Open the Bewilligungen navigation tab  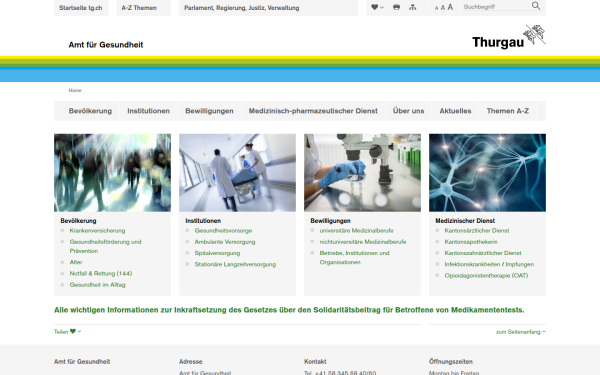tap(209, 111)
